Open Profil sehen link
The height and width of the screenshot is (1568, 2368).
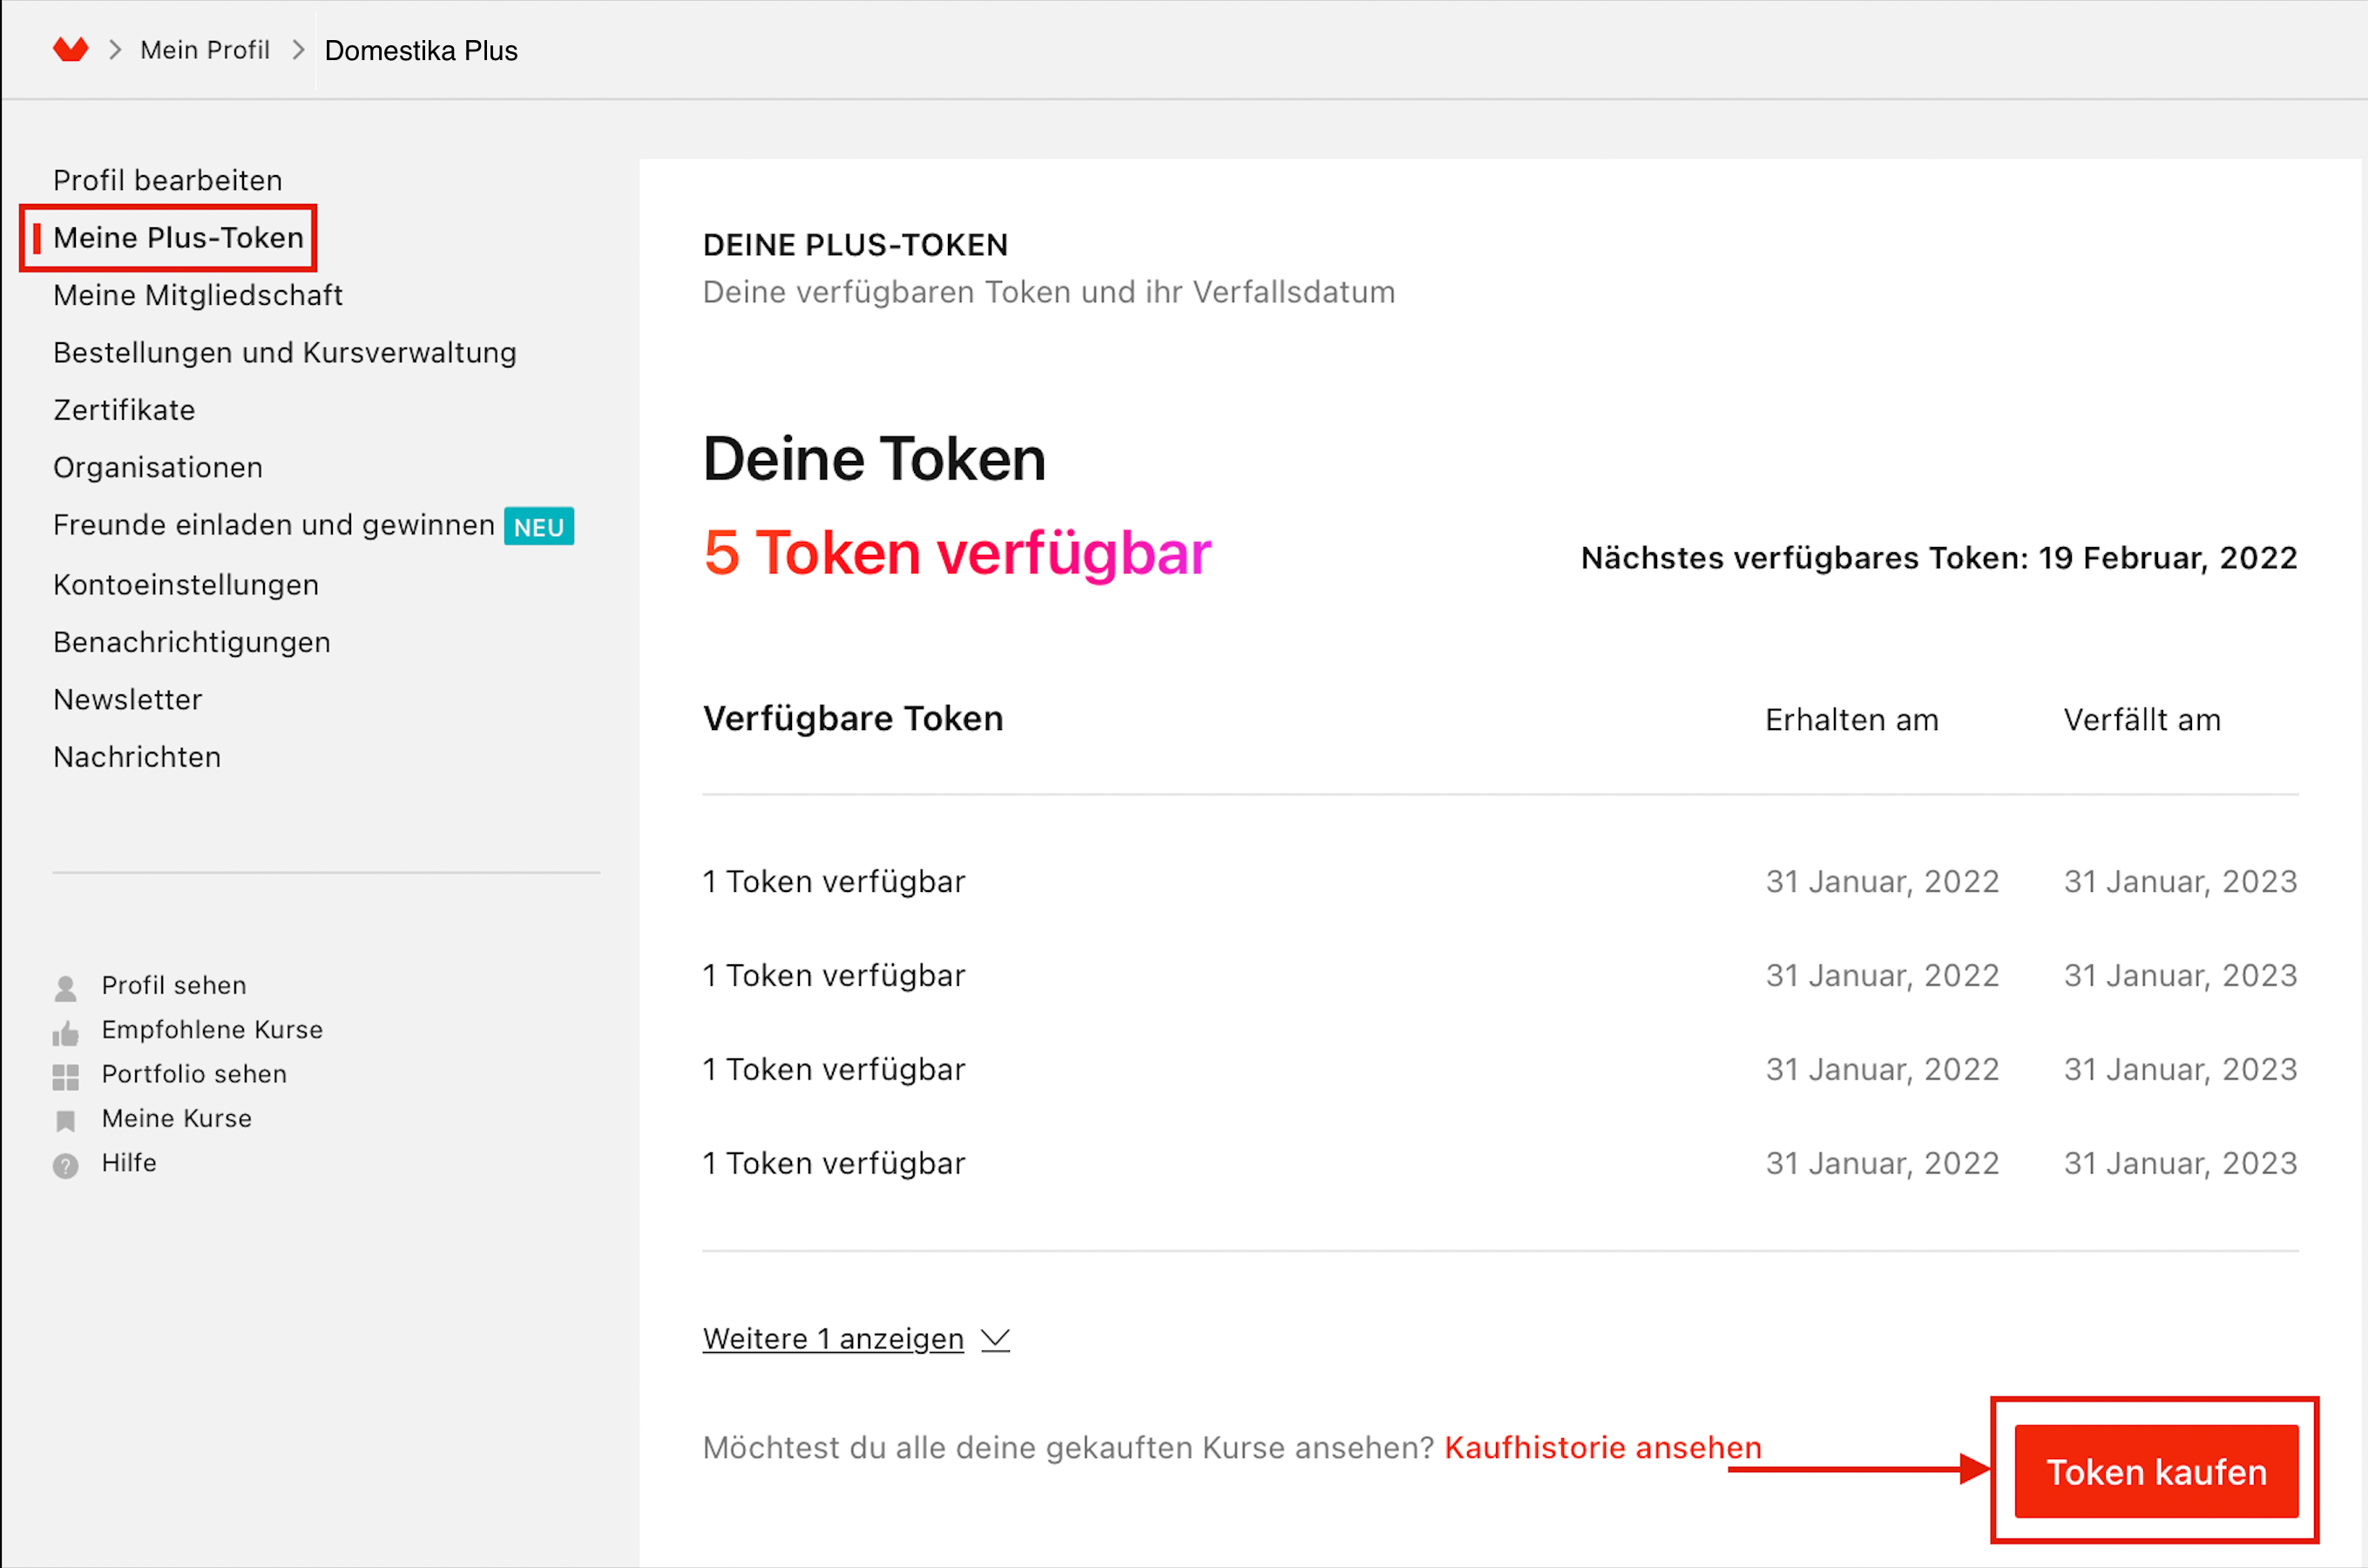coord(174,985)
